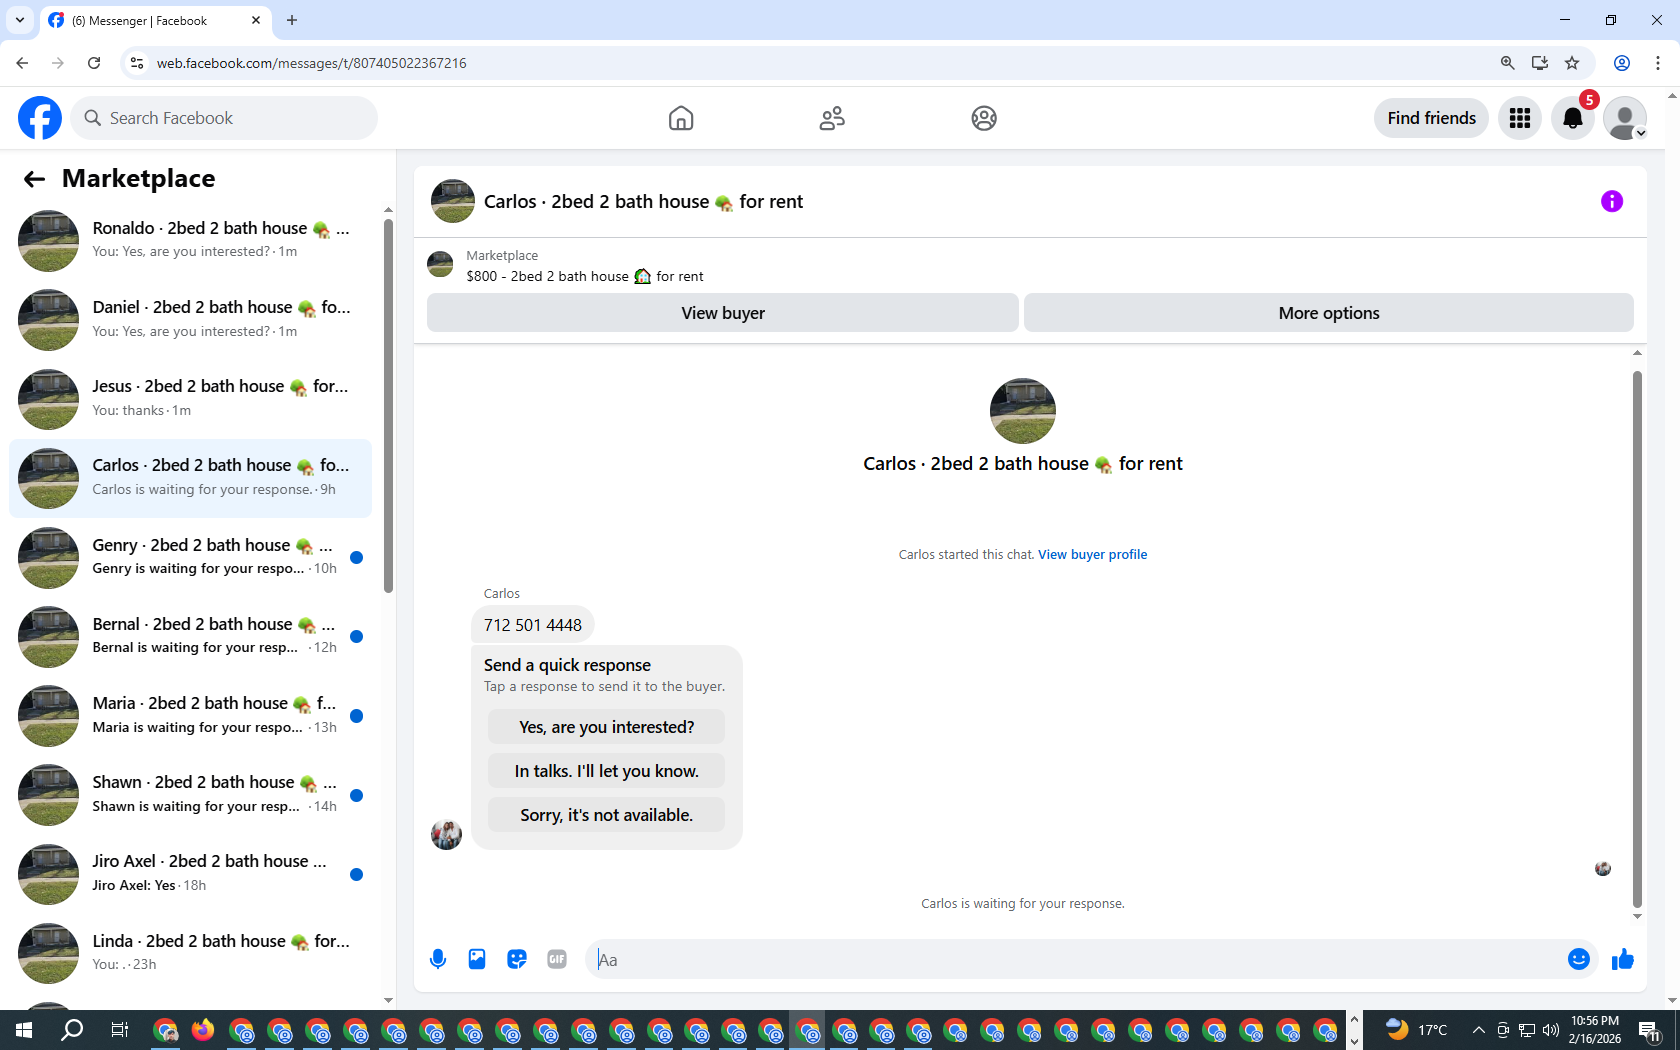Screen dimensions: 1680x1050
Task: View site information icon in address bar
Action: 137,63
